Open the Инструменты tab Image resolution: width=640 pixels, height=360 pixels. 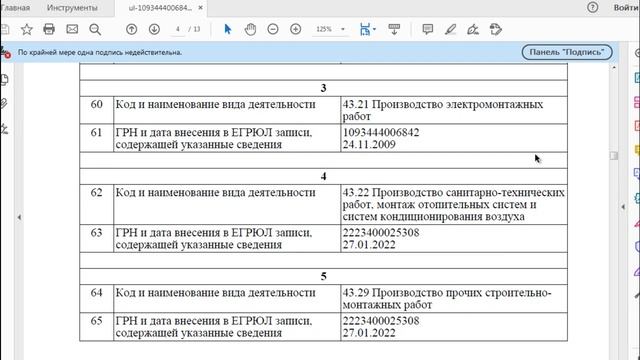(x=72, y=8)
